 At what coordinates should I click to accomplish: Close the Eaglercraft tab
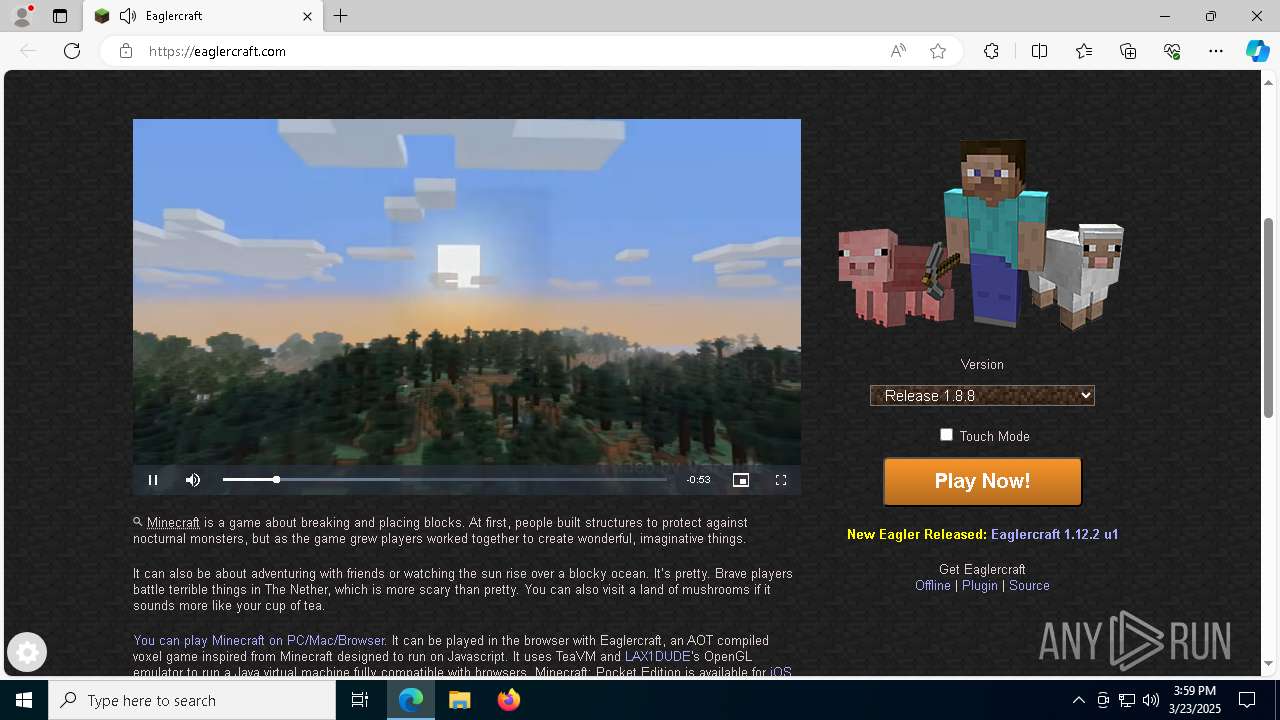coord(307,16)
